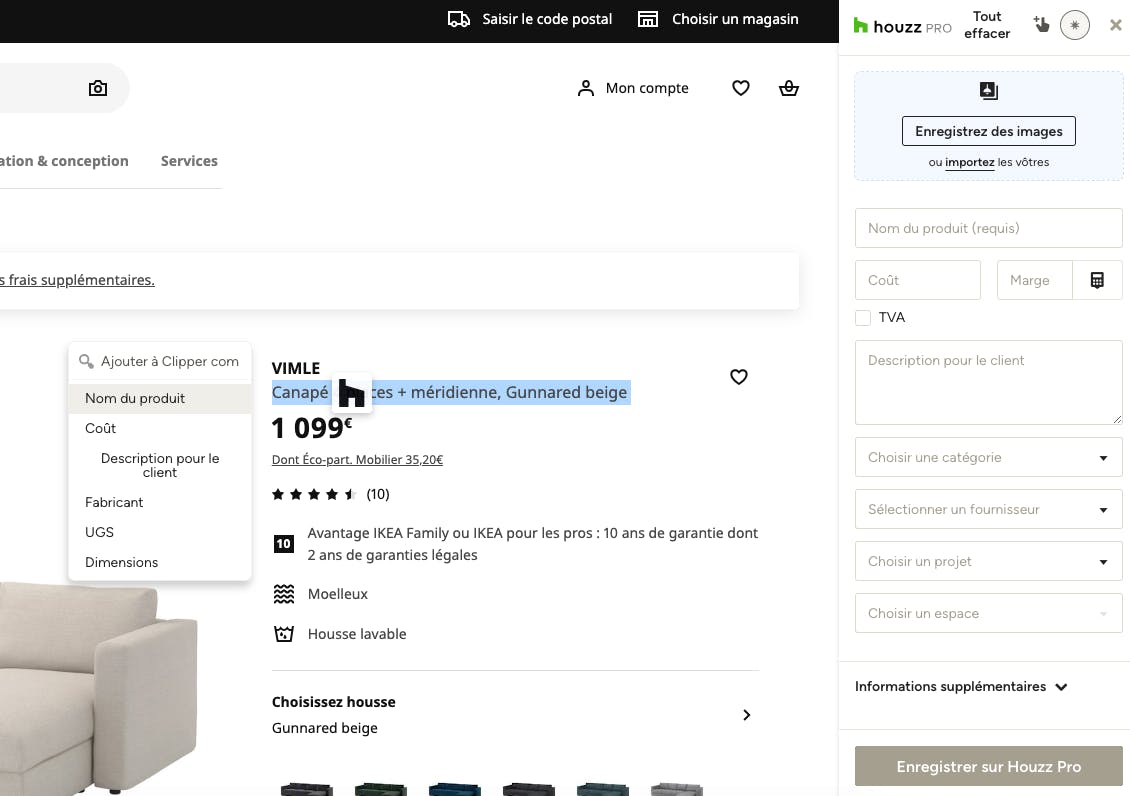Click the magnifier icon in clipper menu
The width and height of the screenshot is (1130, 796).
click(86, 362)
